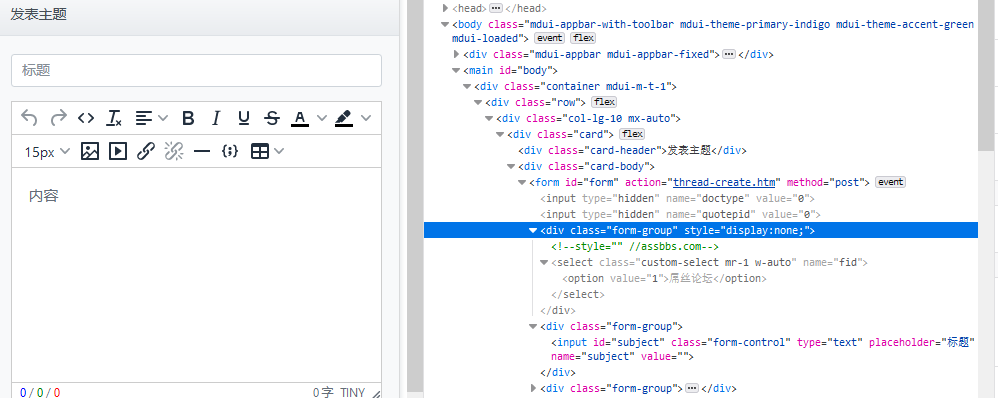The height and width of the screenshot is (398, 998).
Task: Click the TINY branding link
Action: click(353, 392)
